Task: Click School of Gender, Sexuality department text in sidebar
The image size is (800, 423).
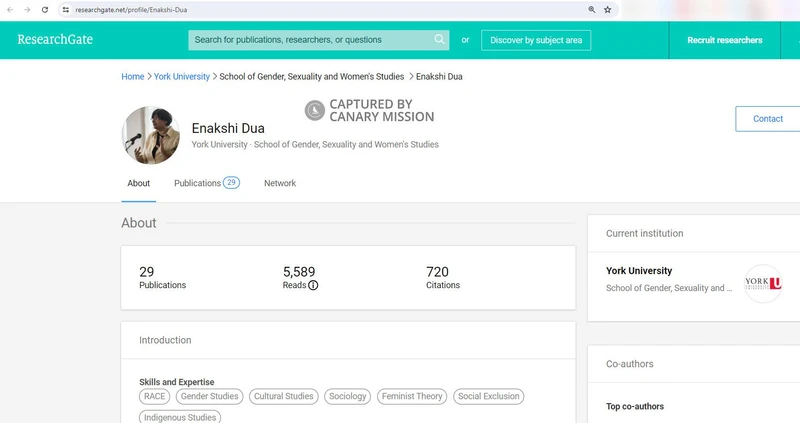Action: tap(669, 288)
